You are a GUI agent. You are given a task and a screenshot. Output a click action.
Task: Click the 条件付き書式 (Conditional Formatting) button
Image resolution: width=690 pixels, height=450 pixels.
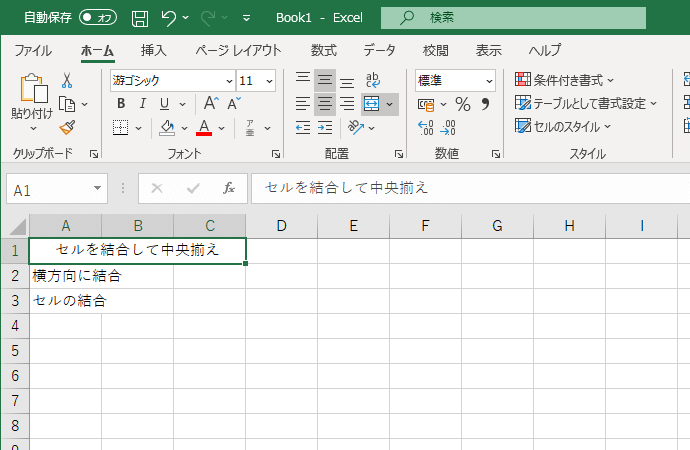(565, 80)
